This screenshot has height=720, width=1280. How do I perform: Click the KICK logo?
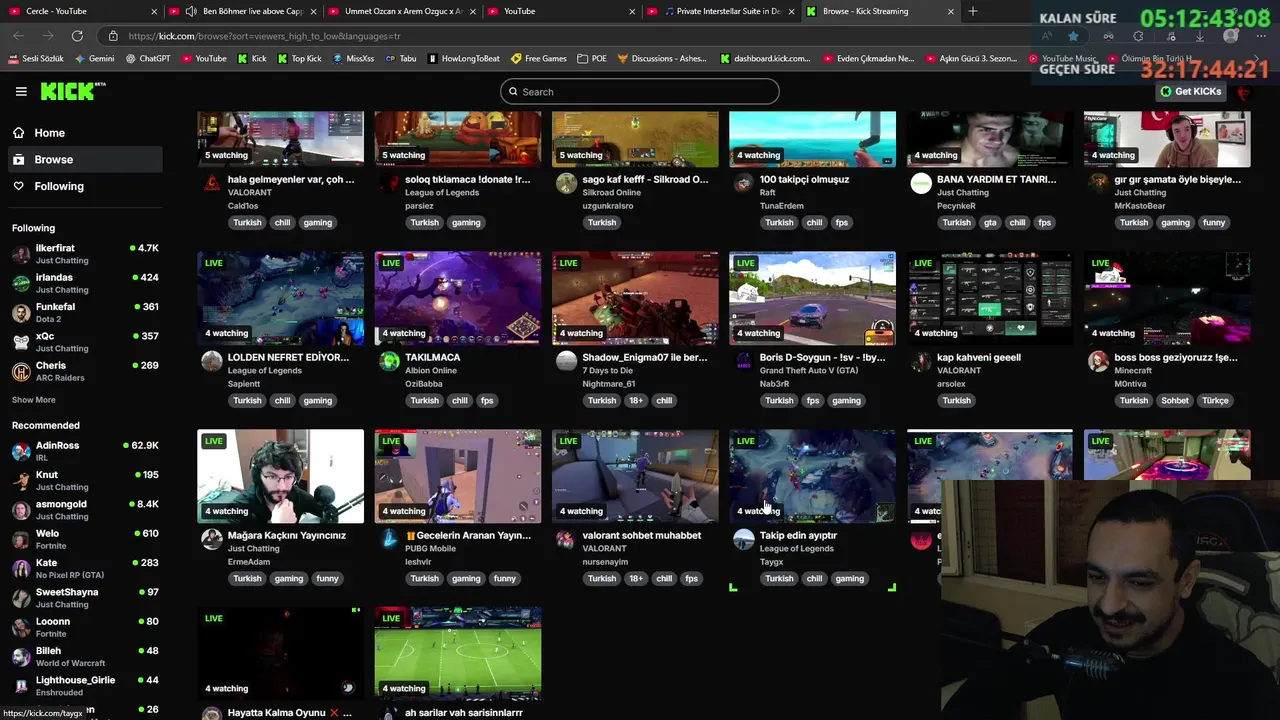coord(73,91)
